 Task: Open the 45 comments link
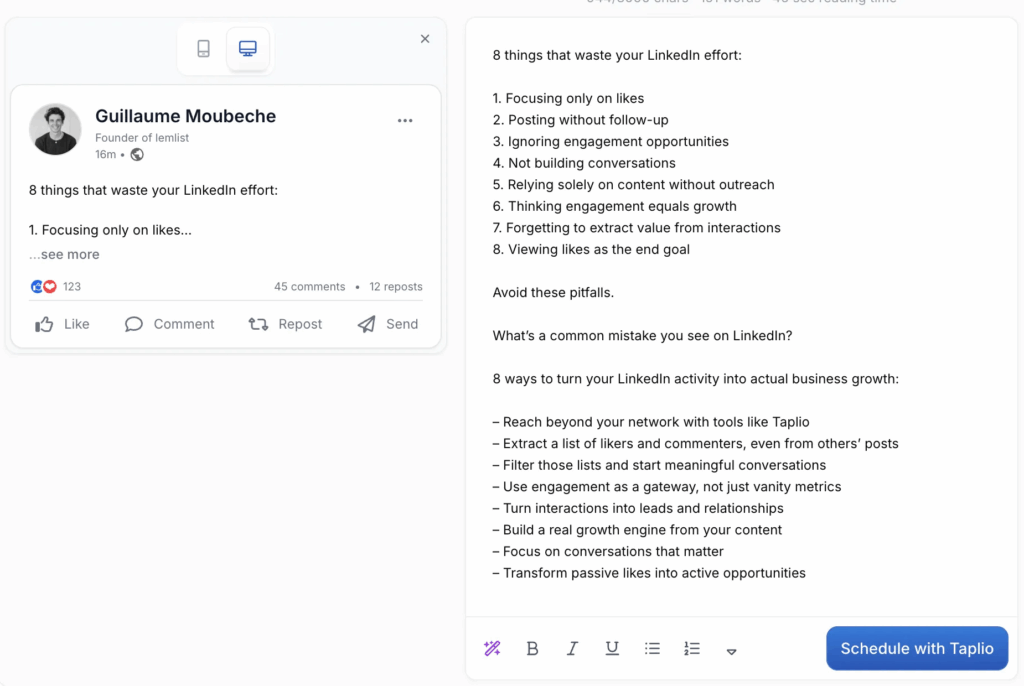[310, 287]
